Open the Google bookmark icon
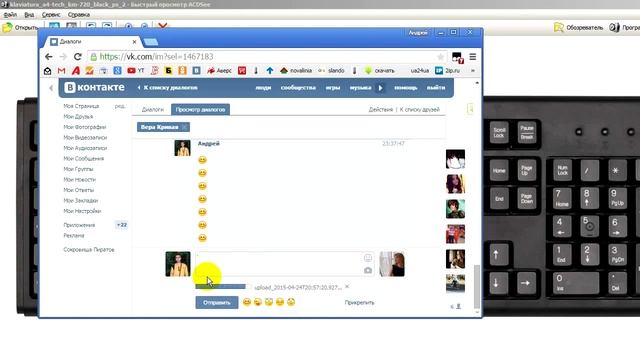The image size is (640, 360). 117,71
